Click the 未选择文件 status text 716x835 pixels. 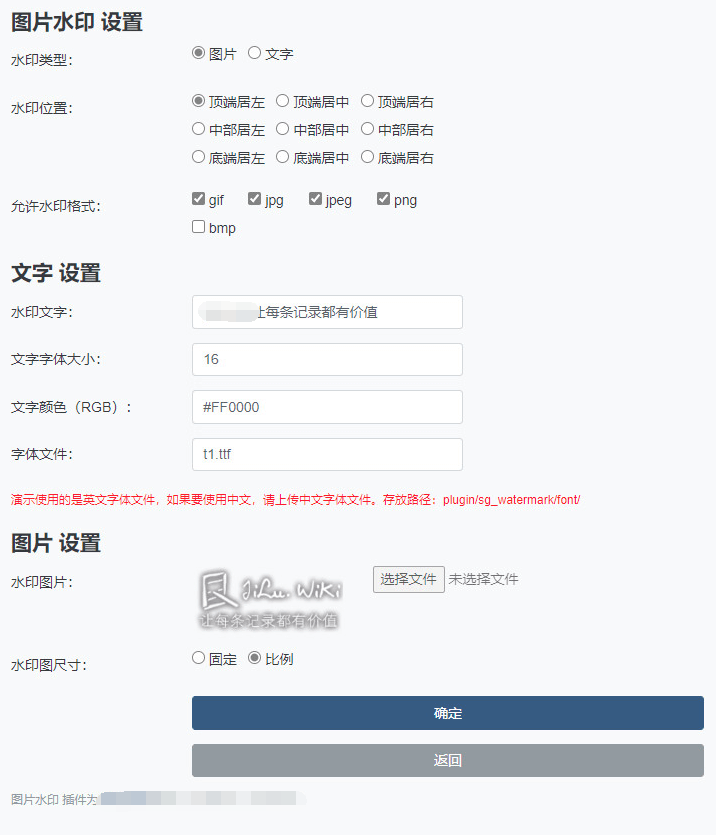(483, 579)
